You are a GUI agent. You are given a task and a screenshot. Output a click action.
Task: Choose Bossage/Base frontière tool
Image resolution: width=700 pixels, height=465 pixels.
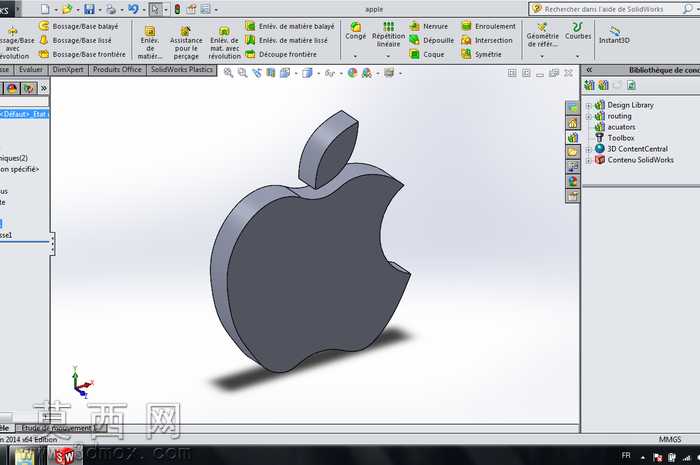coord(83,54)
